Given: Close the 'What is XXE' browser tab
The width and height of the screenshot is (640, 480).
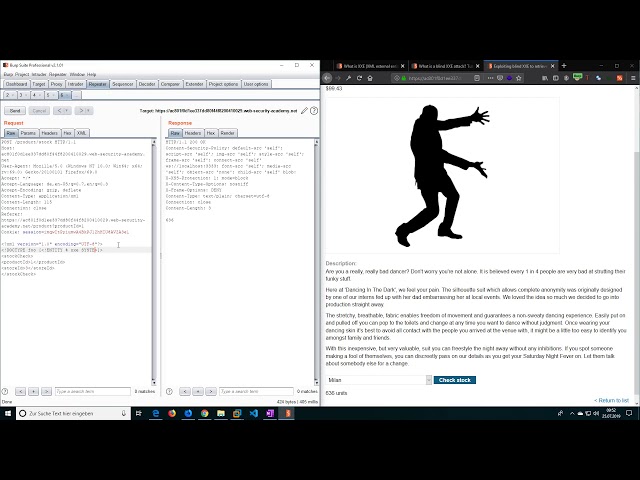Looking at the screenshot, I should 403,66.
